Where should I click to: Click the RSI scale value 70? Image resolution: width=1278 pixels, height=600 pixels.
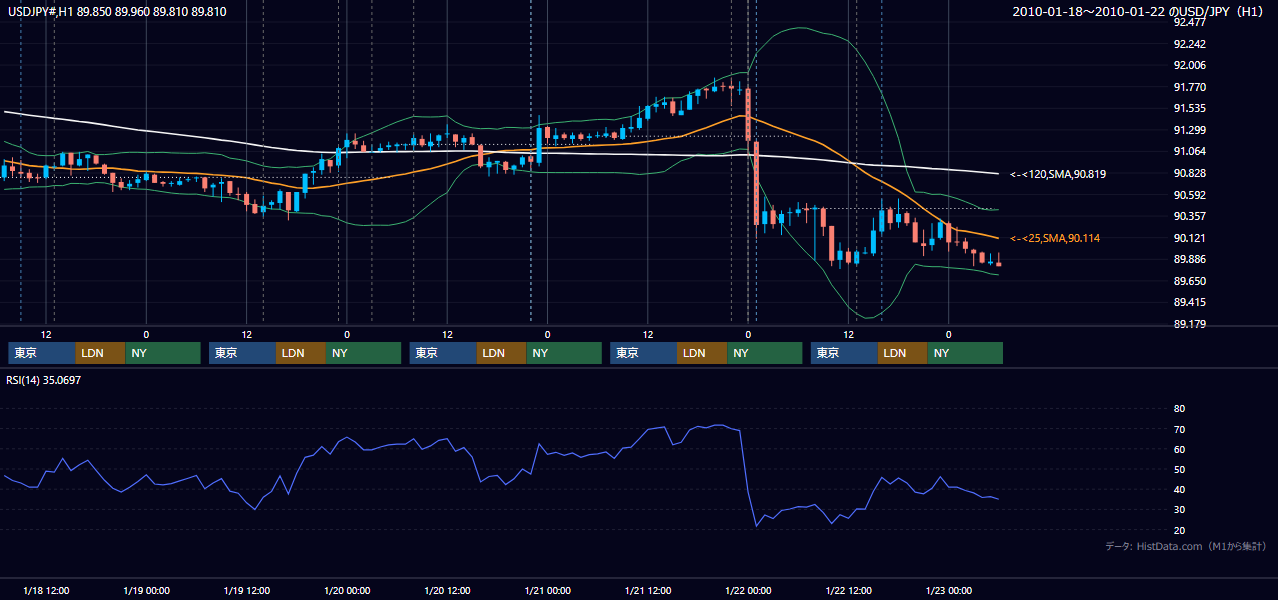[1179, 429]
